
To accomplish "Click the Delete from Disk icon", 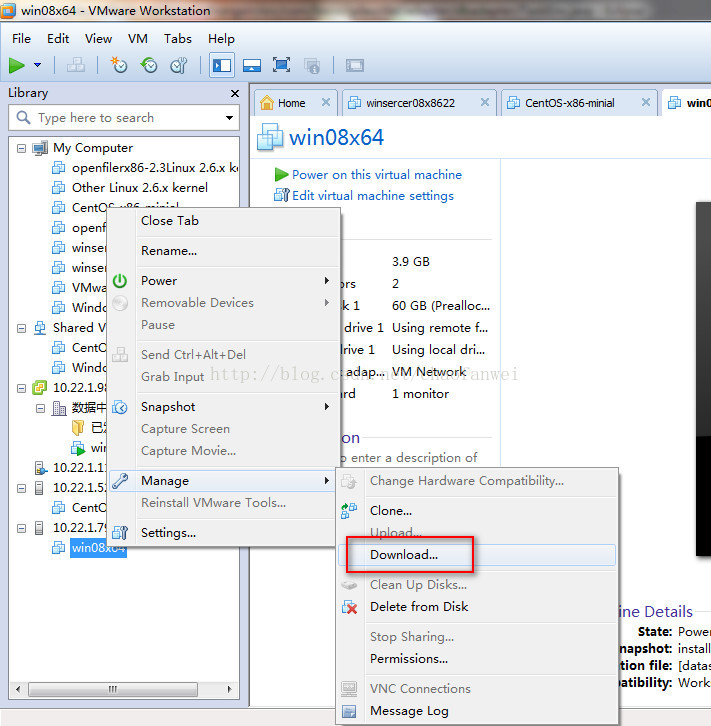I will (349, 607).
